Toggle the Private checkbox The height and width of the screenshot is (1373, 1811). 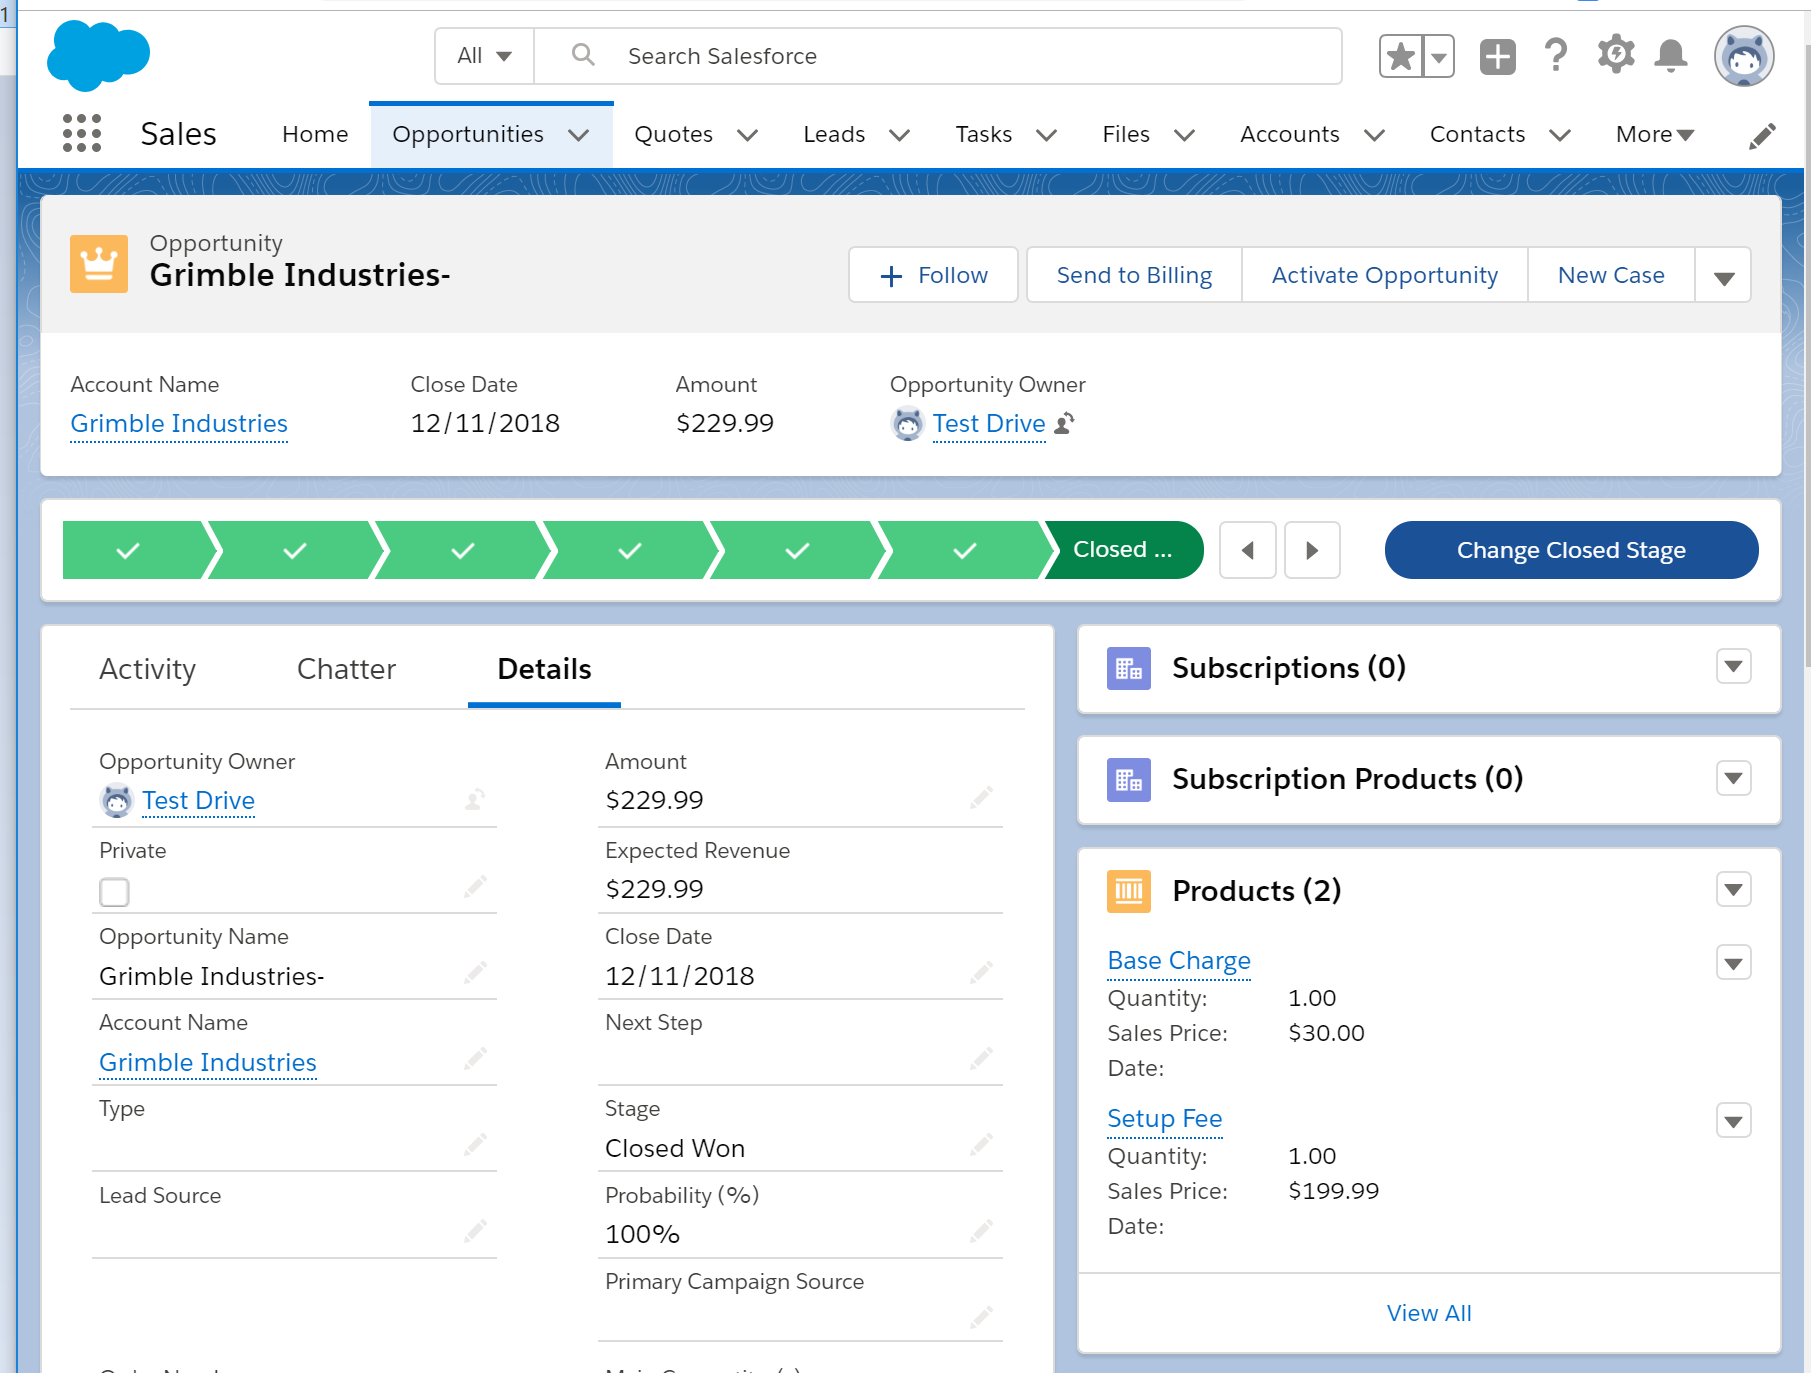coord(115,892)
